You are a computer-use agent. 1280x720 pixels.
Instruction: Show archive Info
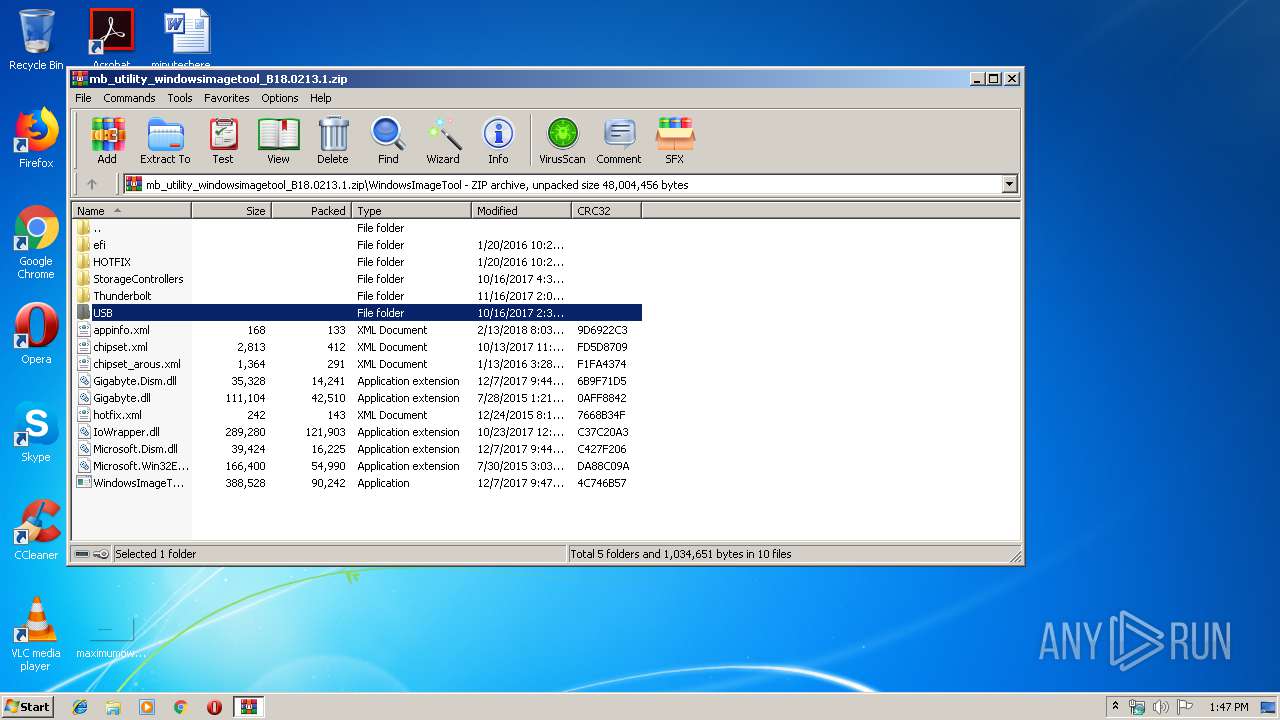498,140
